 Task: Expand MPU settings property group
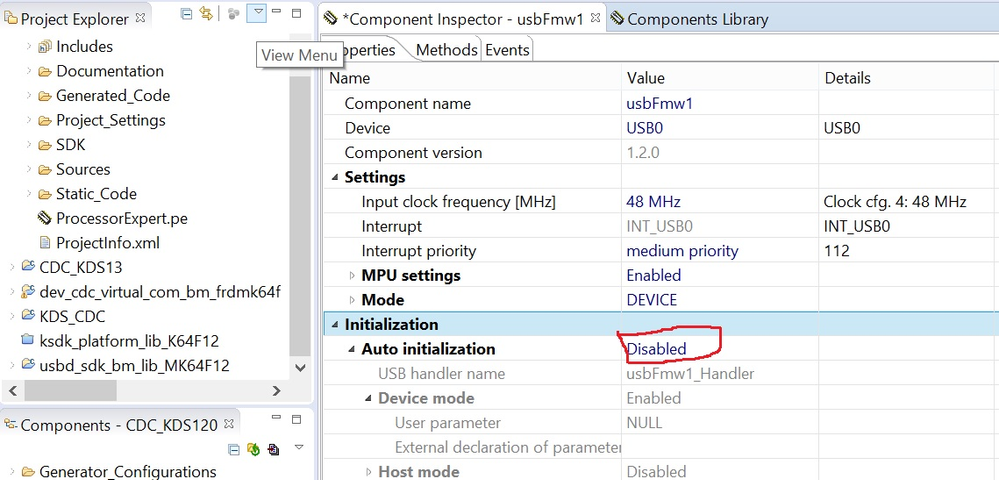click(352, 275)
